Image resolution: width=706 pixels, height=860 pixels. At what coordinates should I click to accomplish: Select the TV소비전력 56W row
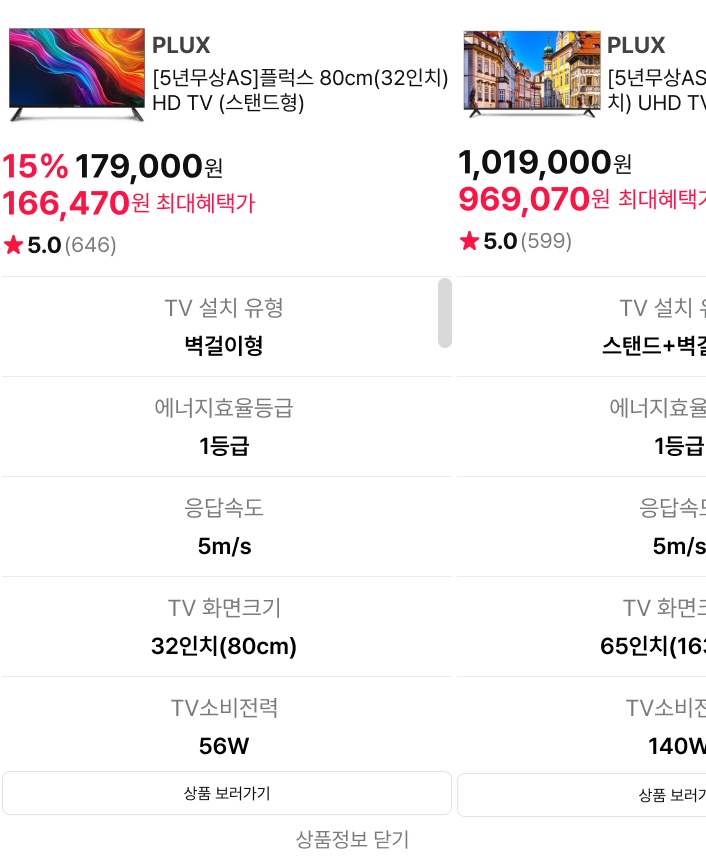(224, 727)
